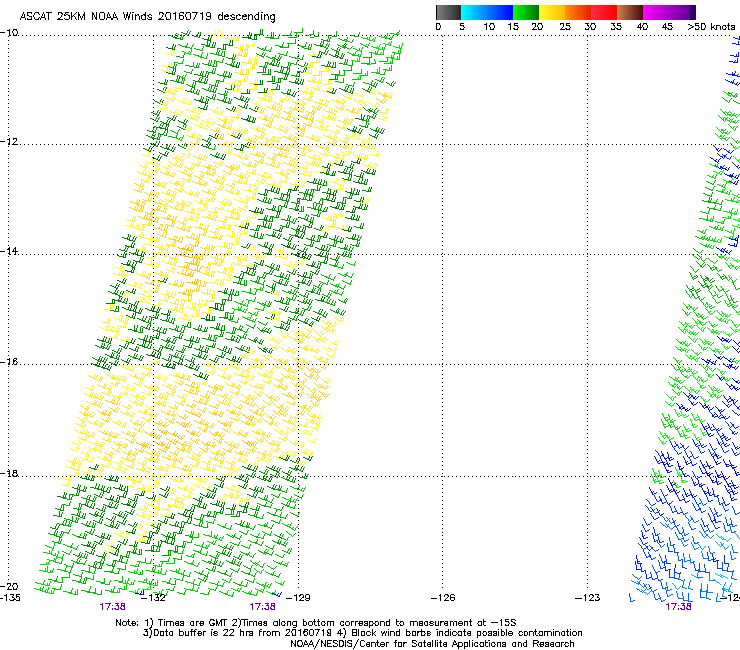Click the '-12' latitude axis label
740x650 pixels.
(9, 142)
